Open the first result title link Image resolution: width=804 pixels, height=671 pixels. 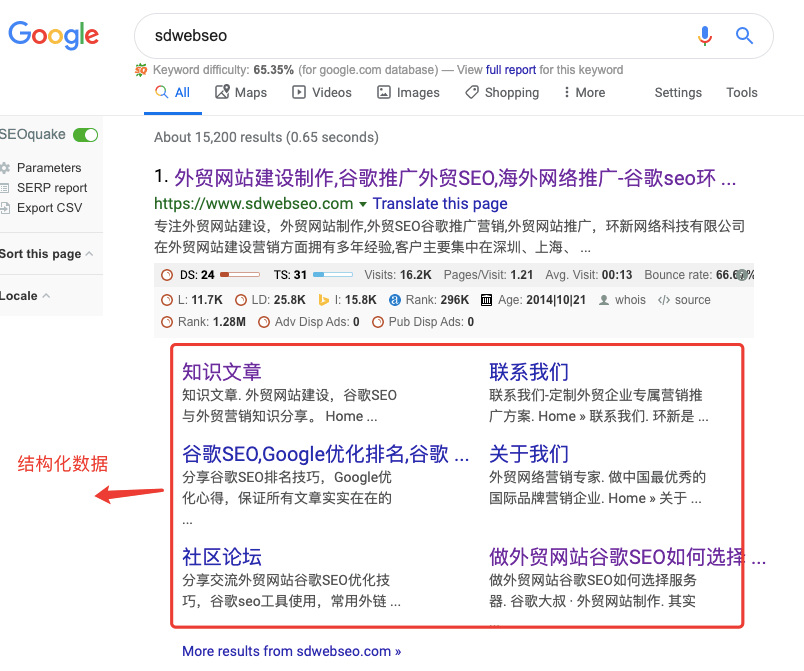(455, 178)
